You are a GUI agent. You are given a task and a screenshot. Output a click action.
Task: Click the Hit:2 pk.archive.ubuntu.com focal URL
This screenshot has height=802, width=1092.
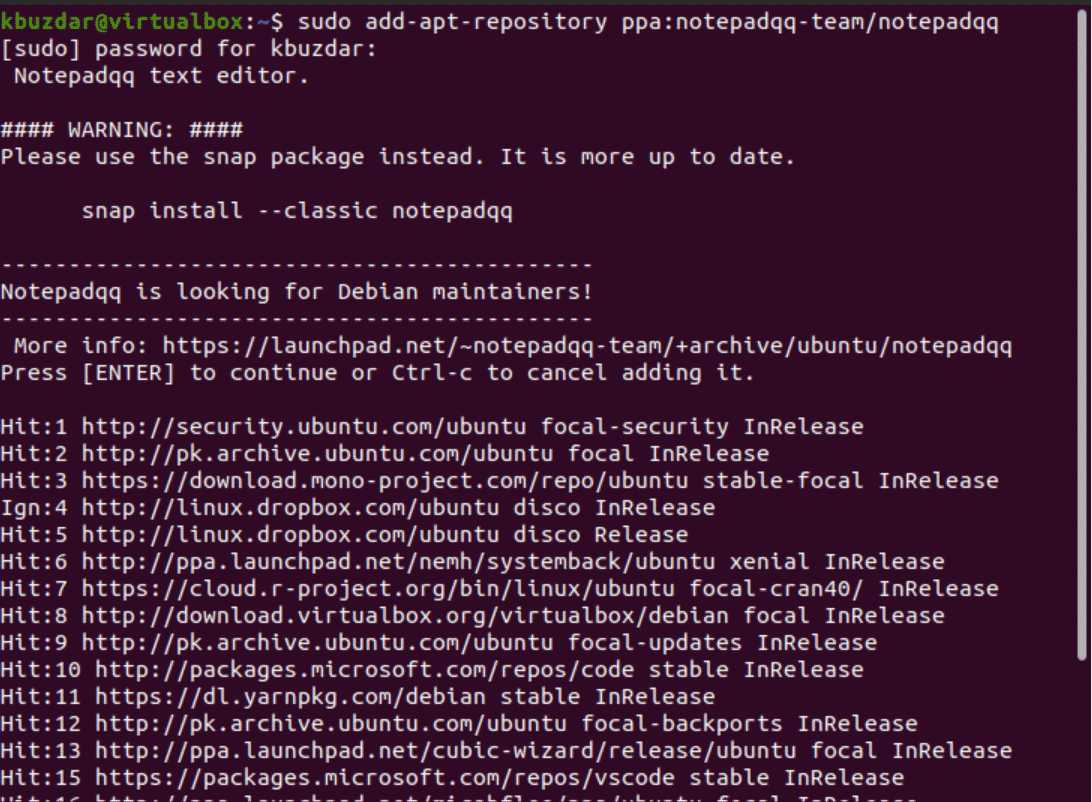pos(317,454)
